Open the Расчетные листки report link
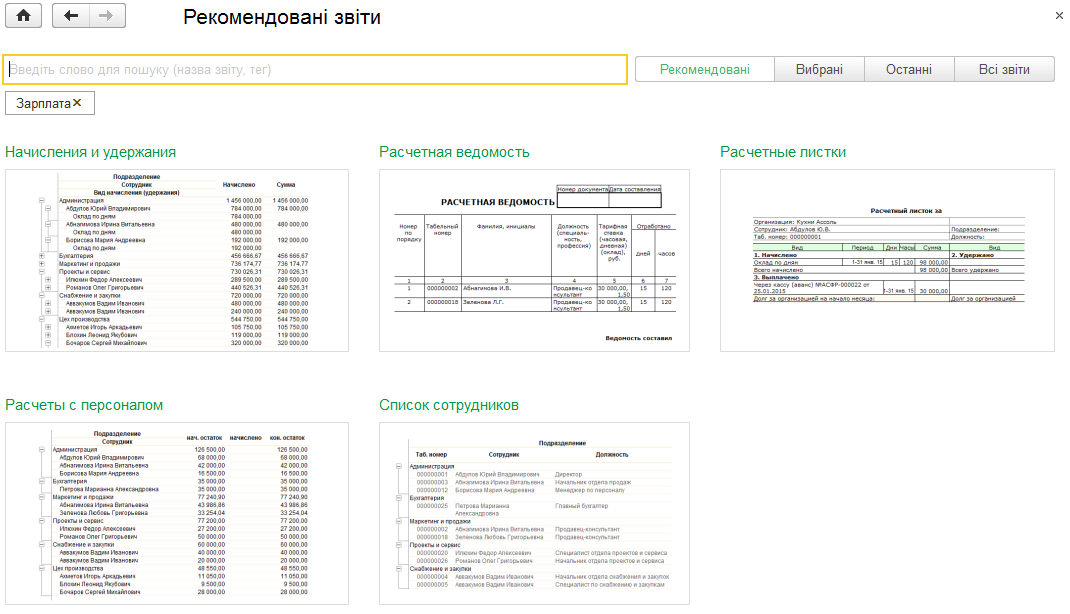This screenshot has width=1070, height=614. 783,152
